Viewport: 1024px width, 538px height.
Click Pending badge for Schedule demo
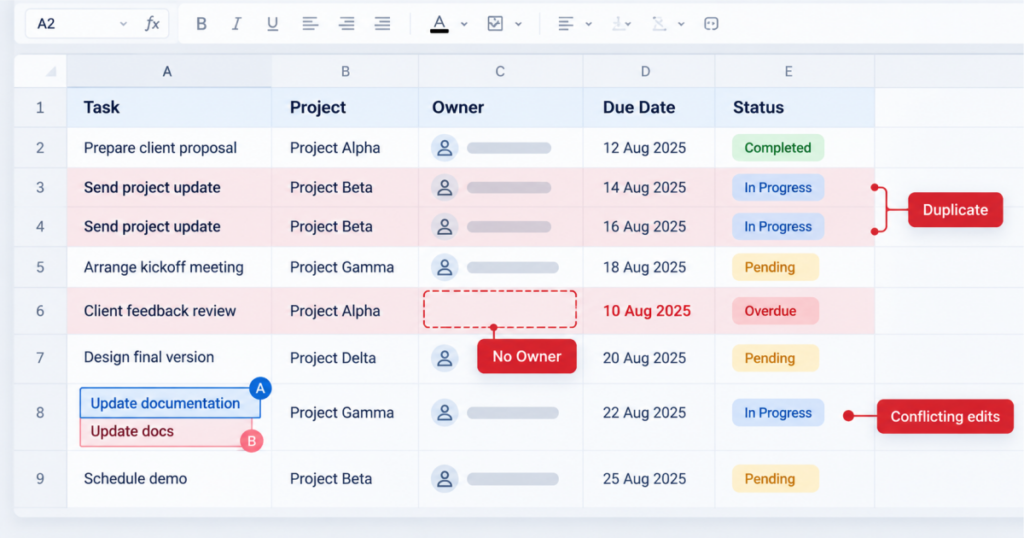pyautogui.click(x=775, y=479)
